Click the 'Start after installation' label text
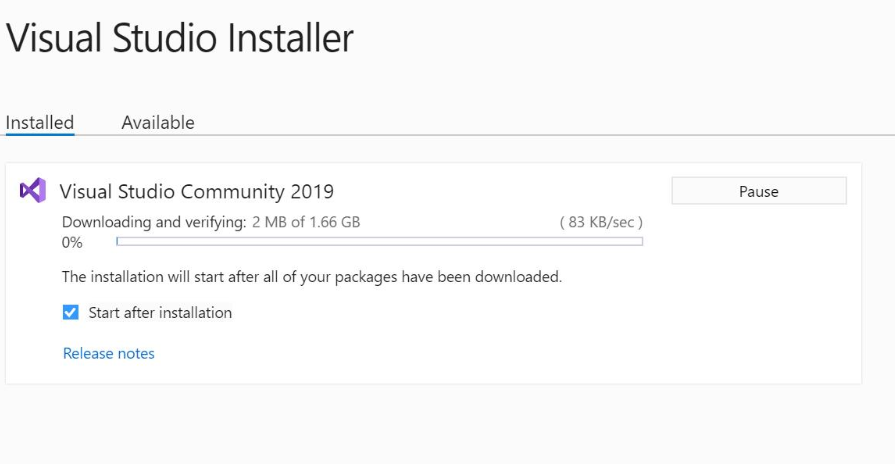 (x=160, y=312)
